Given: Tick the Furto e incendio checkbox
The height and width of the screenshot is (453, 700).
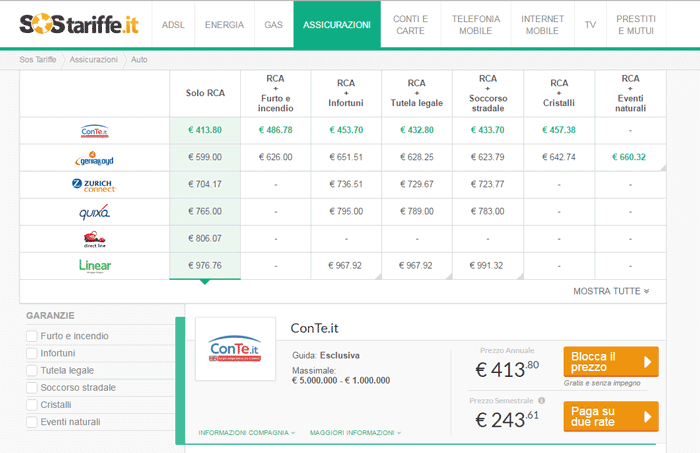Looking at the screenshot, I should (x=32, y=336).
